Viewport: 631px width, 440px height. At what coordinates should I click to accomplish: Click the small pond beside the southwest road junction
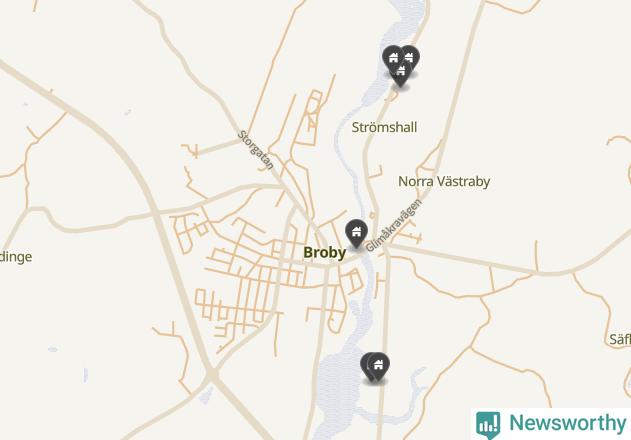click(206, 395)
